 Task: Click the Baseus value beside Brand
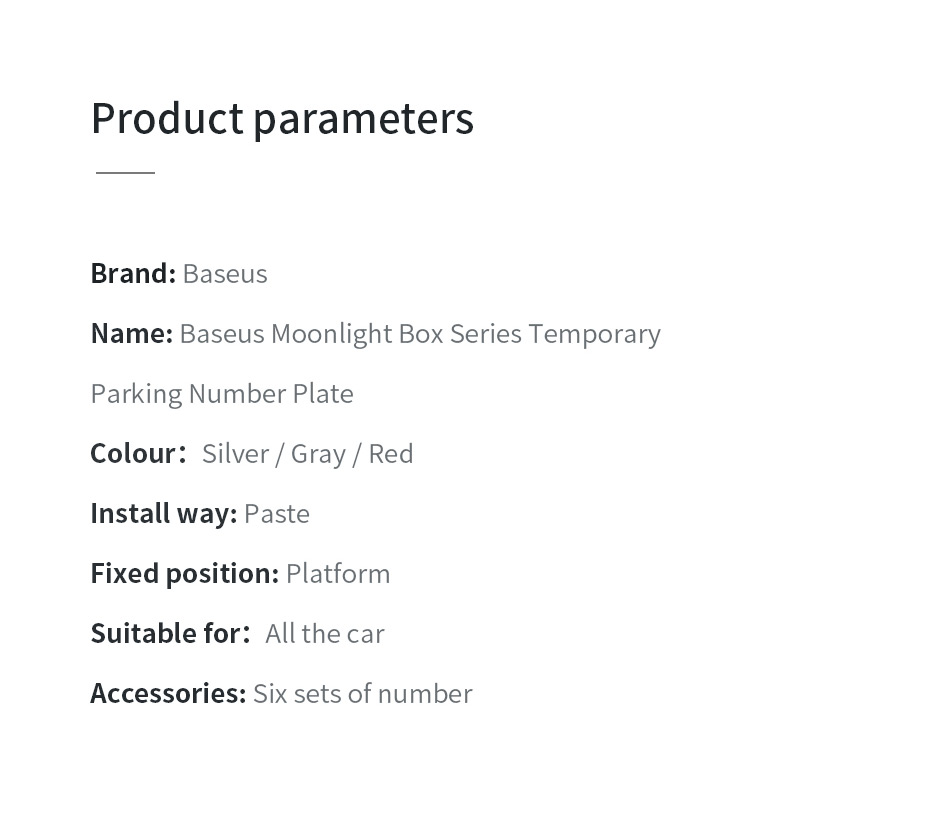[x=225, y=273]
